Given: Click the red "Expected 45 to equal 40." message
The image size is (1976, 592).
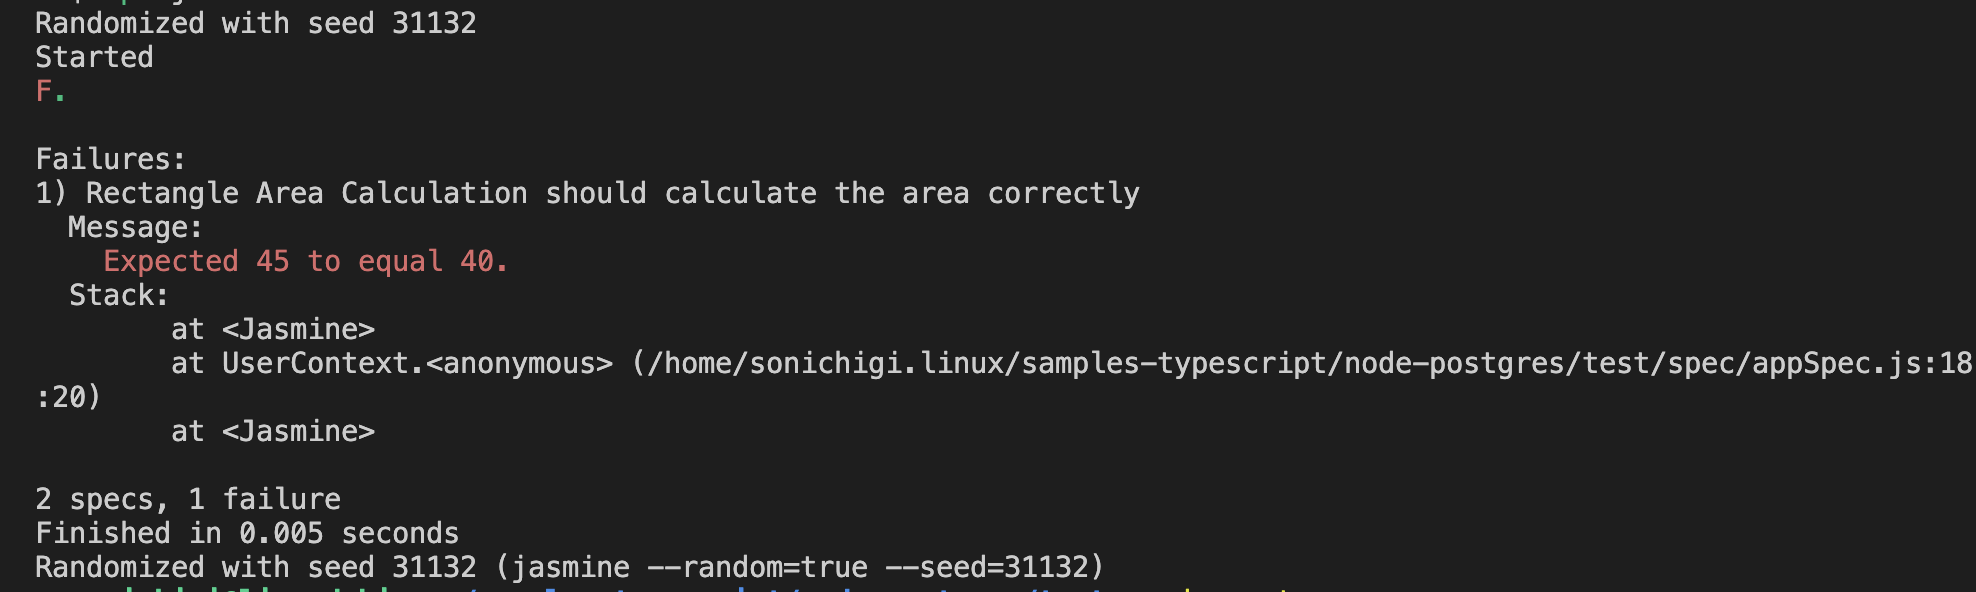Looking at the screenshot, I should (306, 261).
